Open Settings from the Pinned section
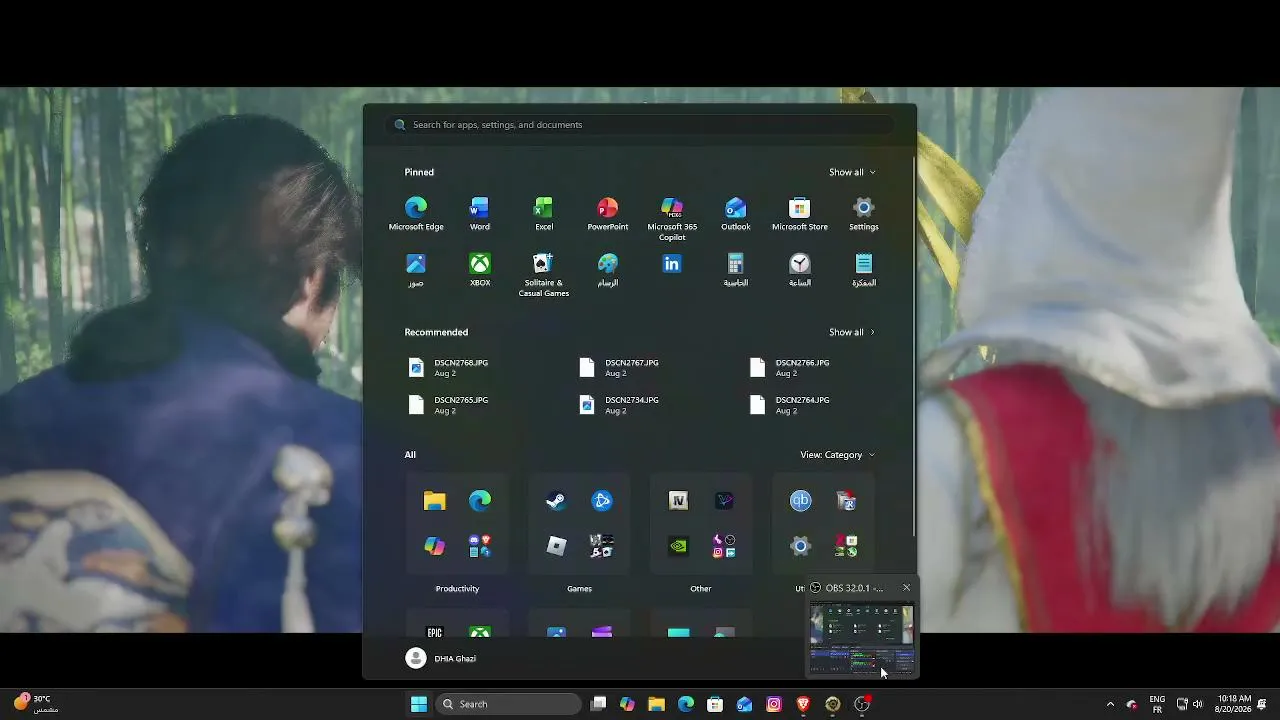Viewport: 1280px width, 720px height. point(864,214)
